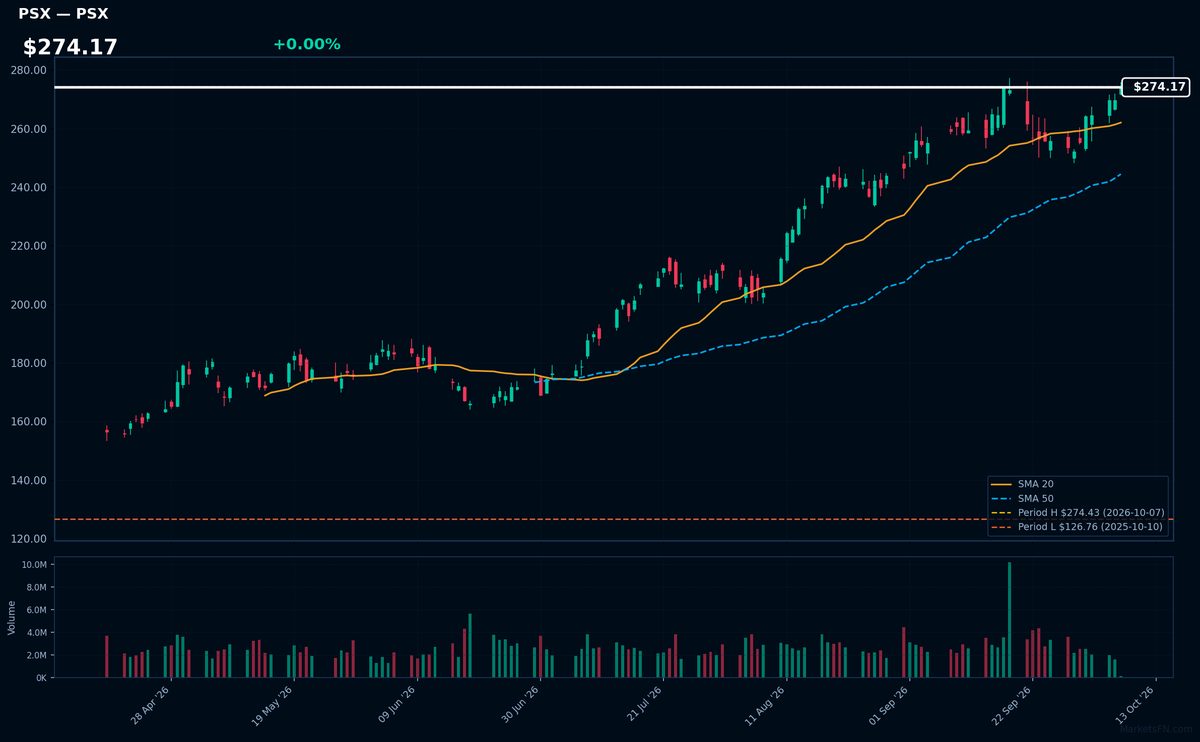Click the 240.00 price axis label
This screenshot has height=742, width=1200.
(x=28, y=188)
